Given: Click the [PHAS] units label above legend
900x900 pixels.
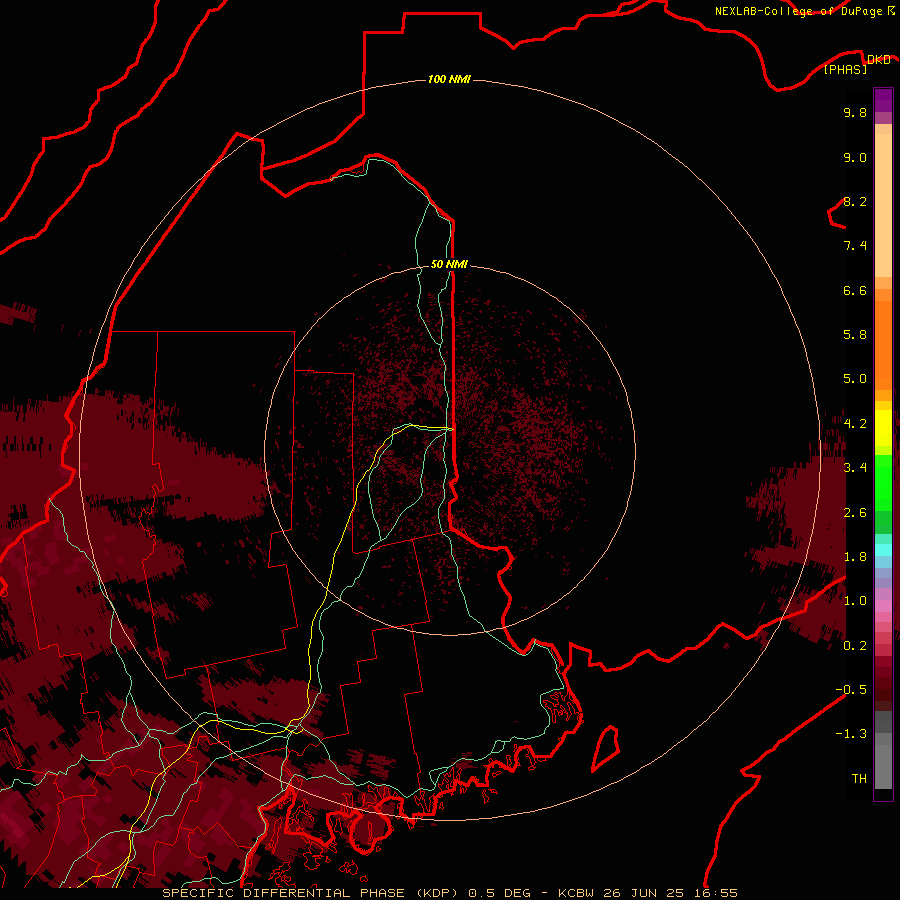Looking at the screenshot, I should (x=845, y=69).
